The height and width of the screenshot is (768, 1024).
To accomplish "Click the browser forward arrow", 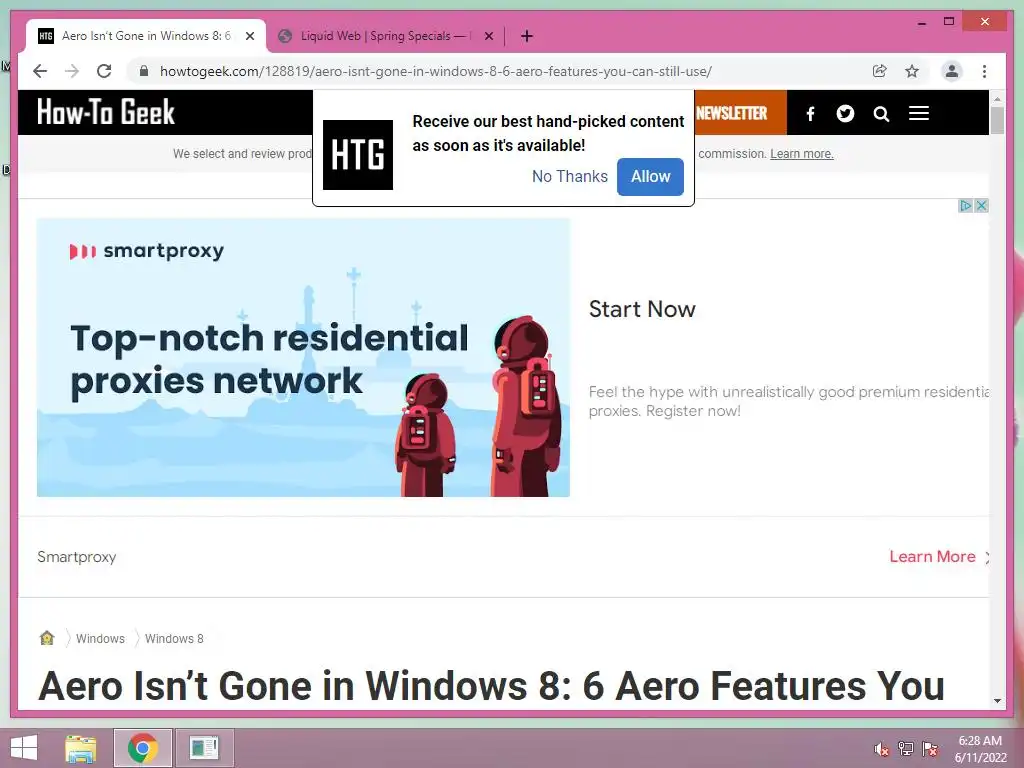I will point(72,71).
